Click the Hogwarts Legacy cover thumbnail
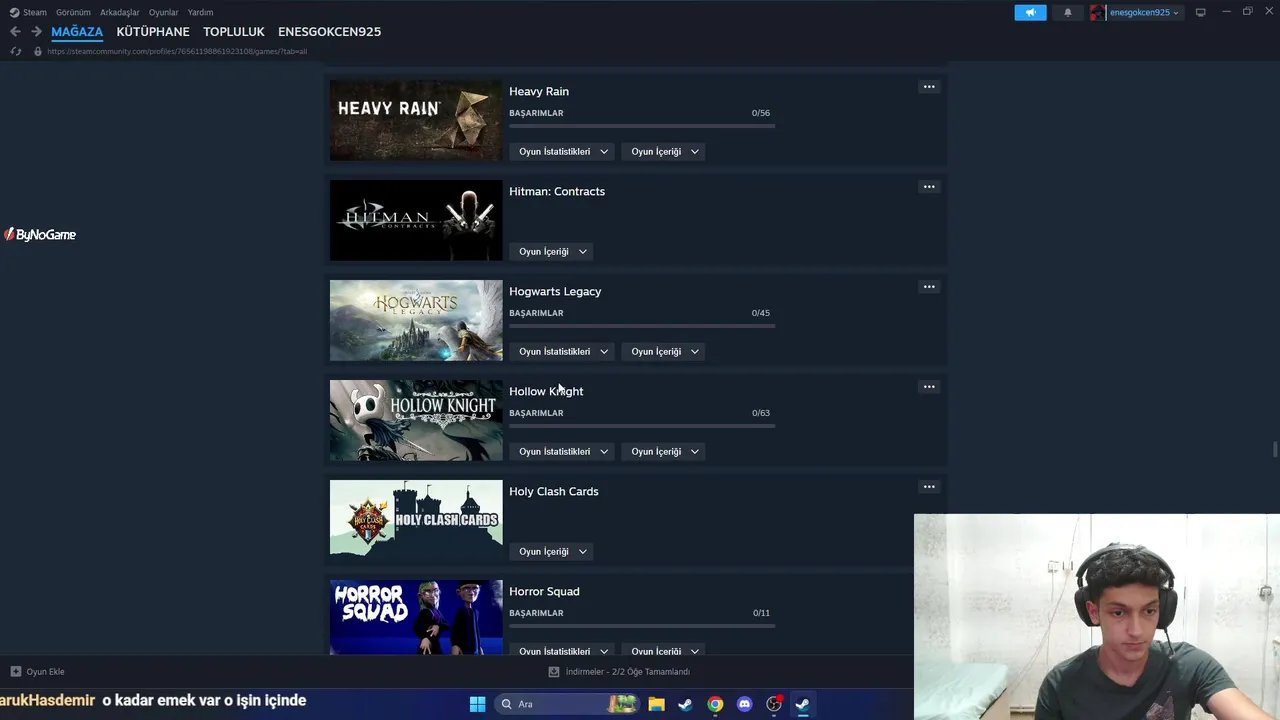Viewport: 1280px width, 720px height. coord(416,320)
